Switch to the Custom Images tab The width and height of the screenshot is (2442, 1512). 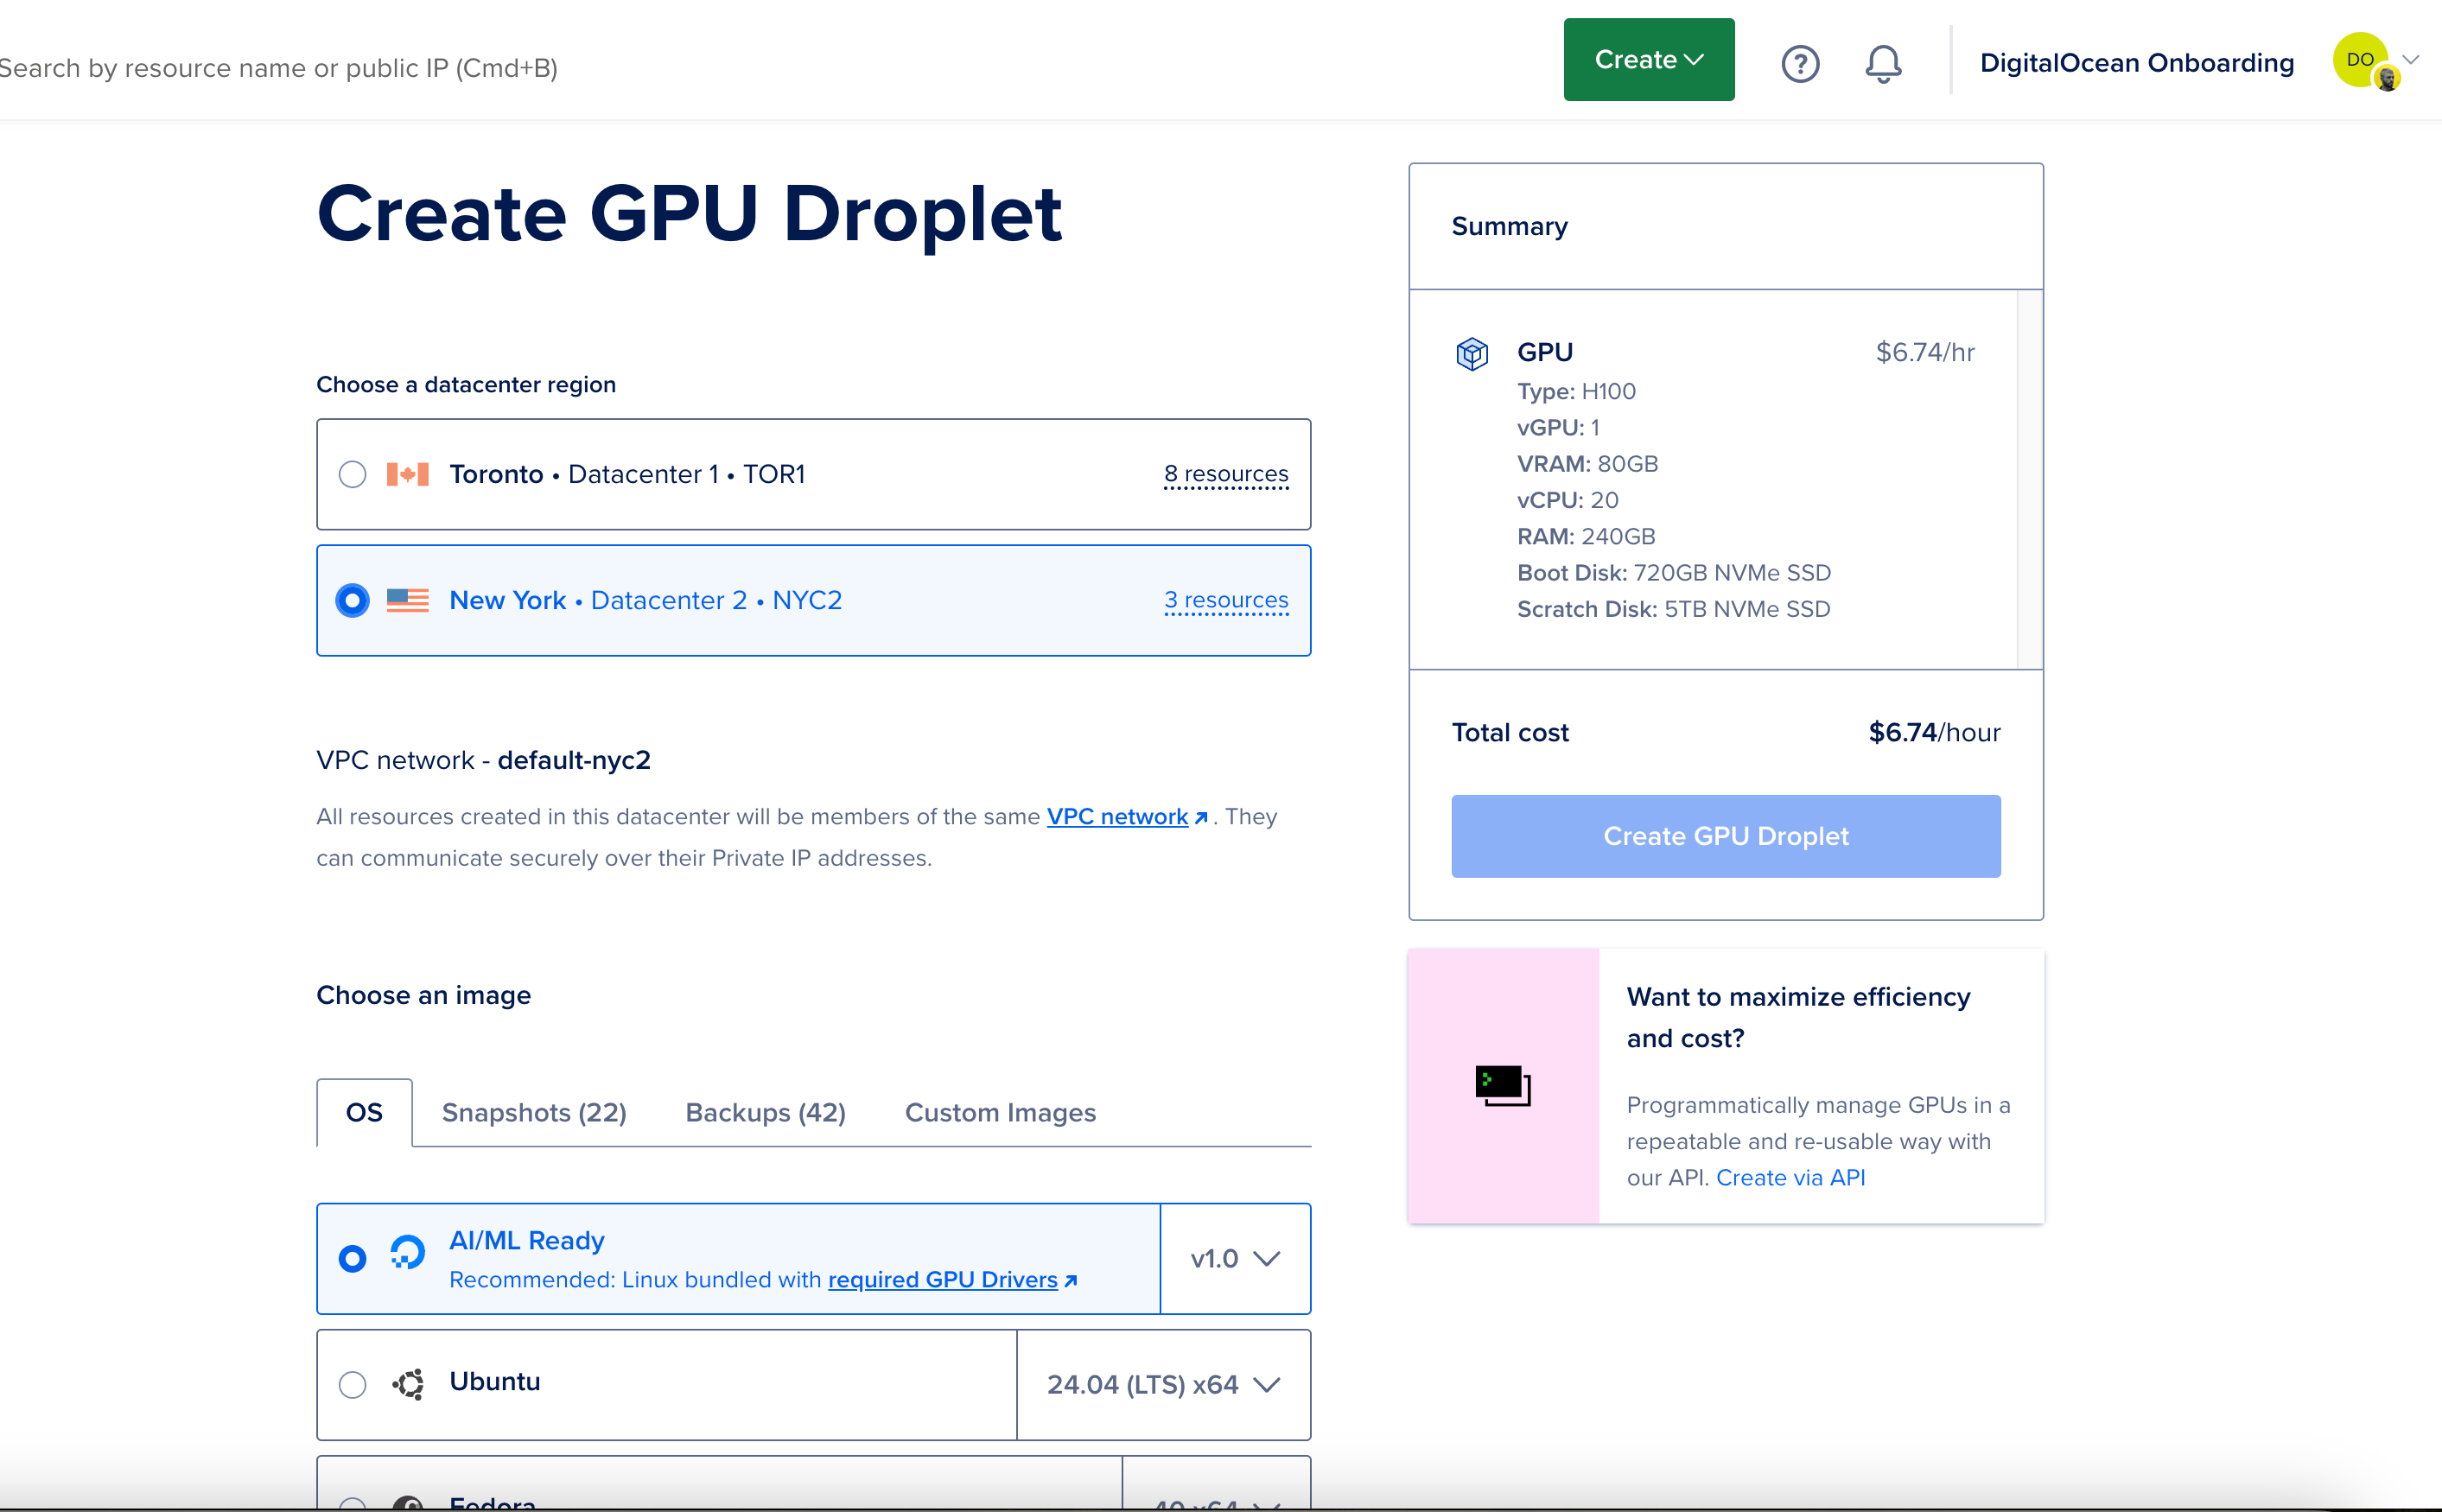[x=1000, y=1112]
